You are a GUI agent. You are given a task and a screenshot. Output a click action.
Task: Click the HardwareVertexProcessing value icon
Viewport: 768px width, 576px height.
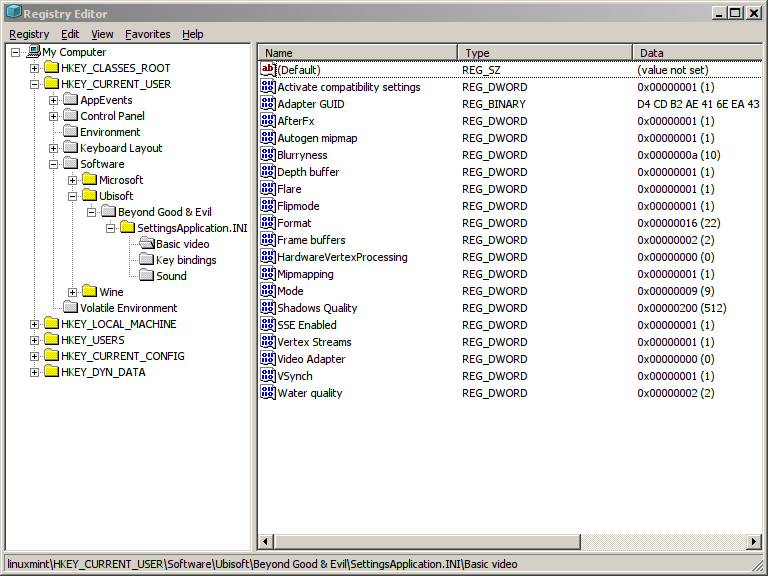[268, 257]
